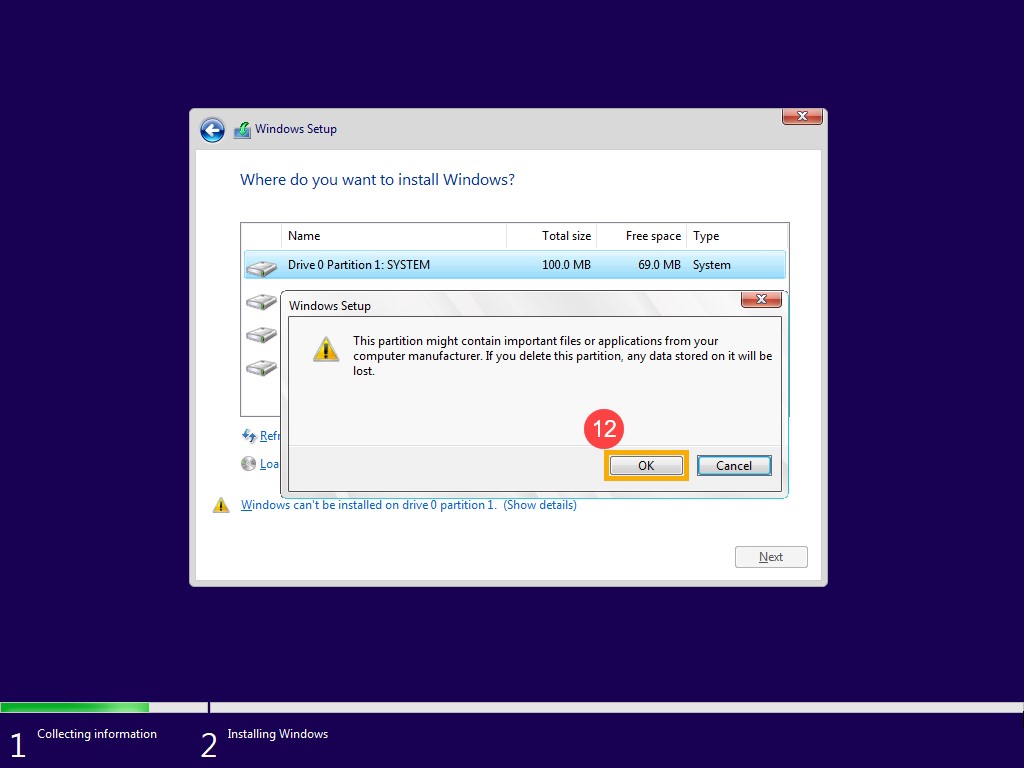1024x768 pixels.
Task: Click the fourth drive icon in the list
Action: [x=262, y=367]
